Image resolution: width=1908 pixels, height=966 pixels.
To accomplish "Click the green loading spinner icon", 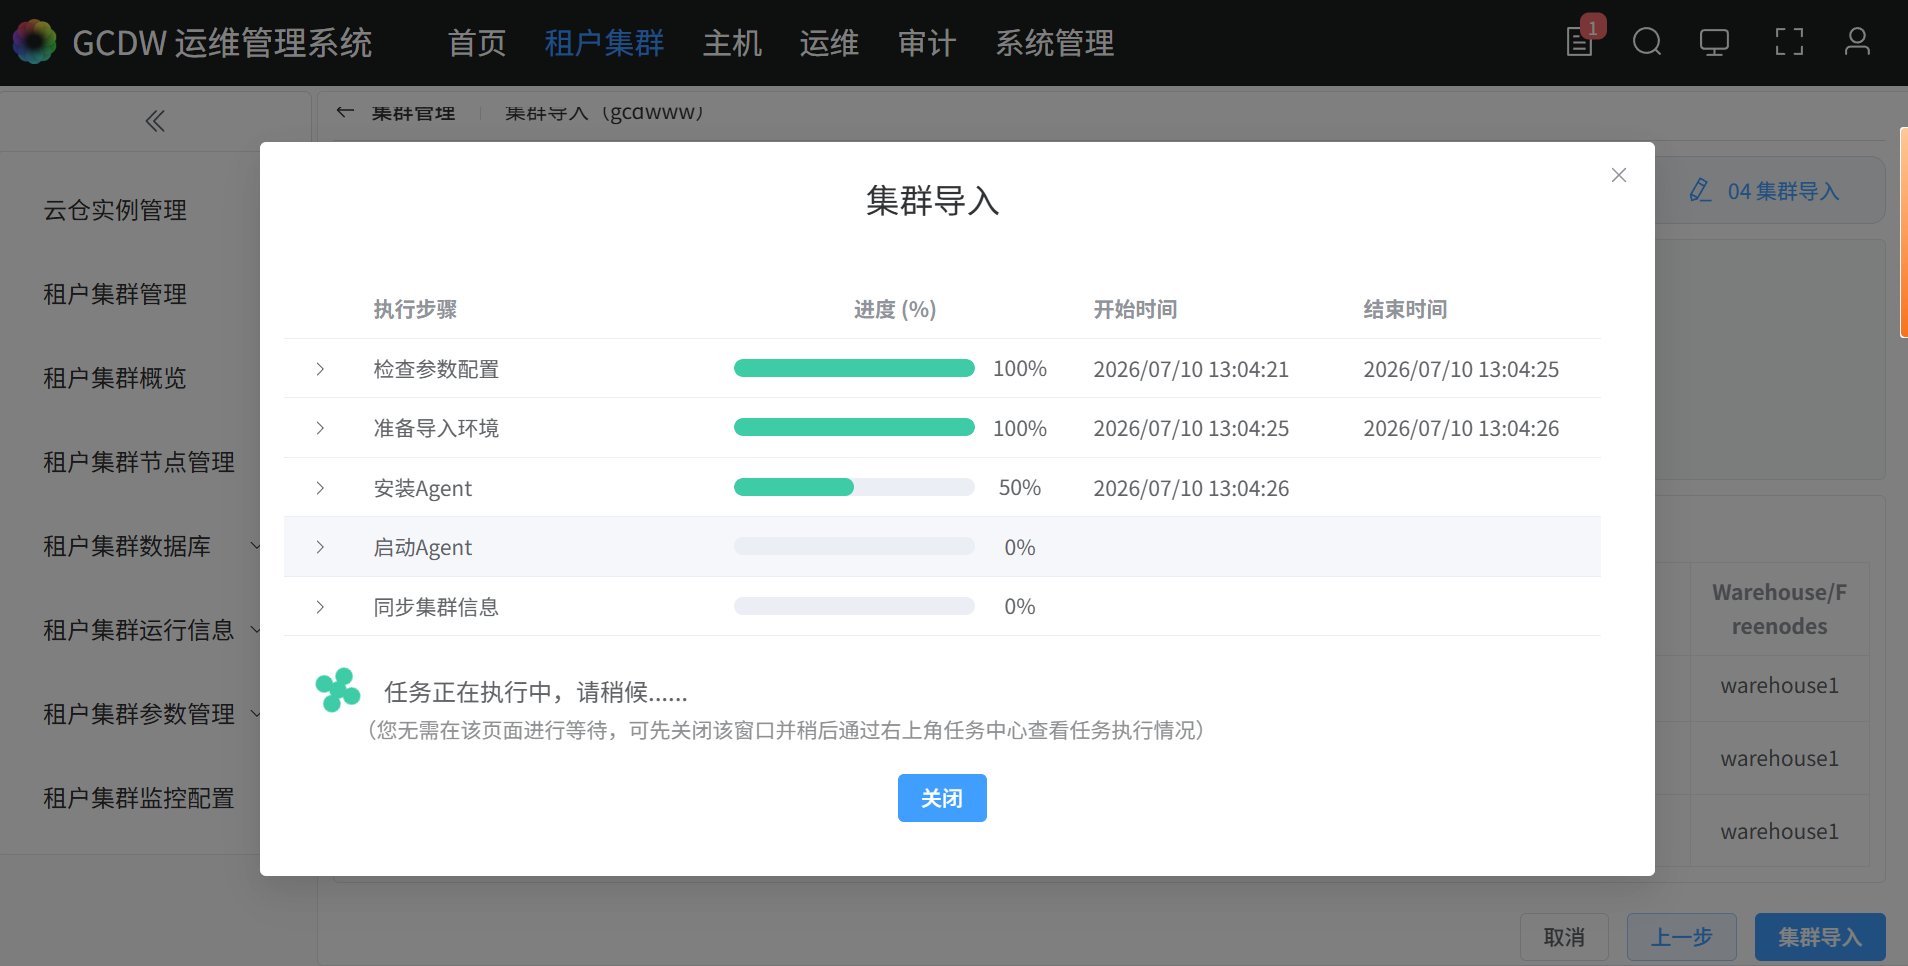I will (338, 690).
